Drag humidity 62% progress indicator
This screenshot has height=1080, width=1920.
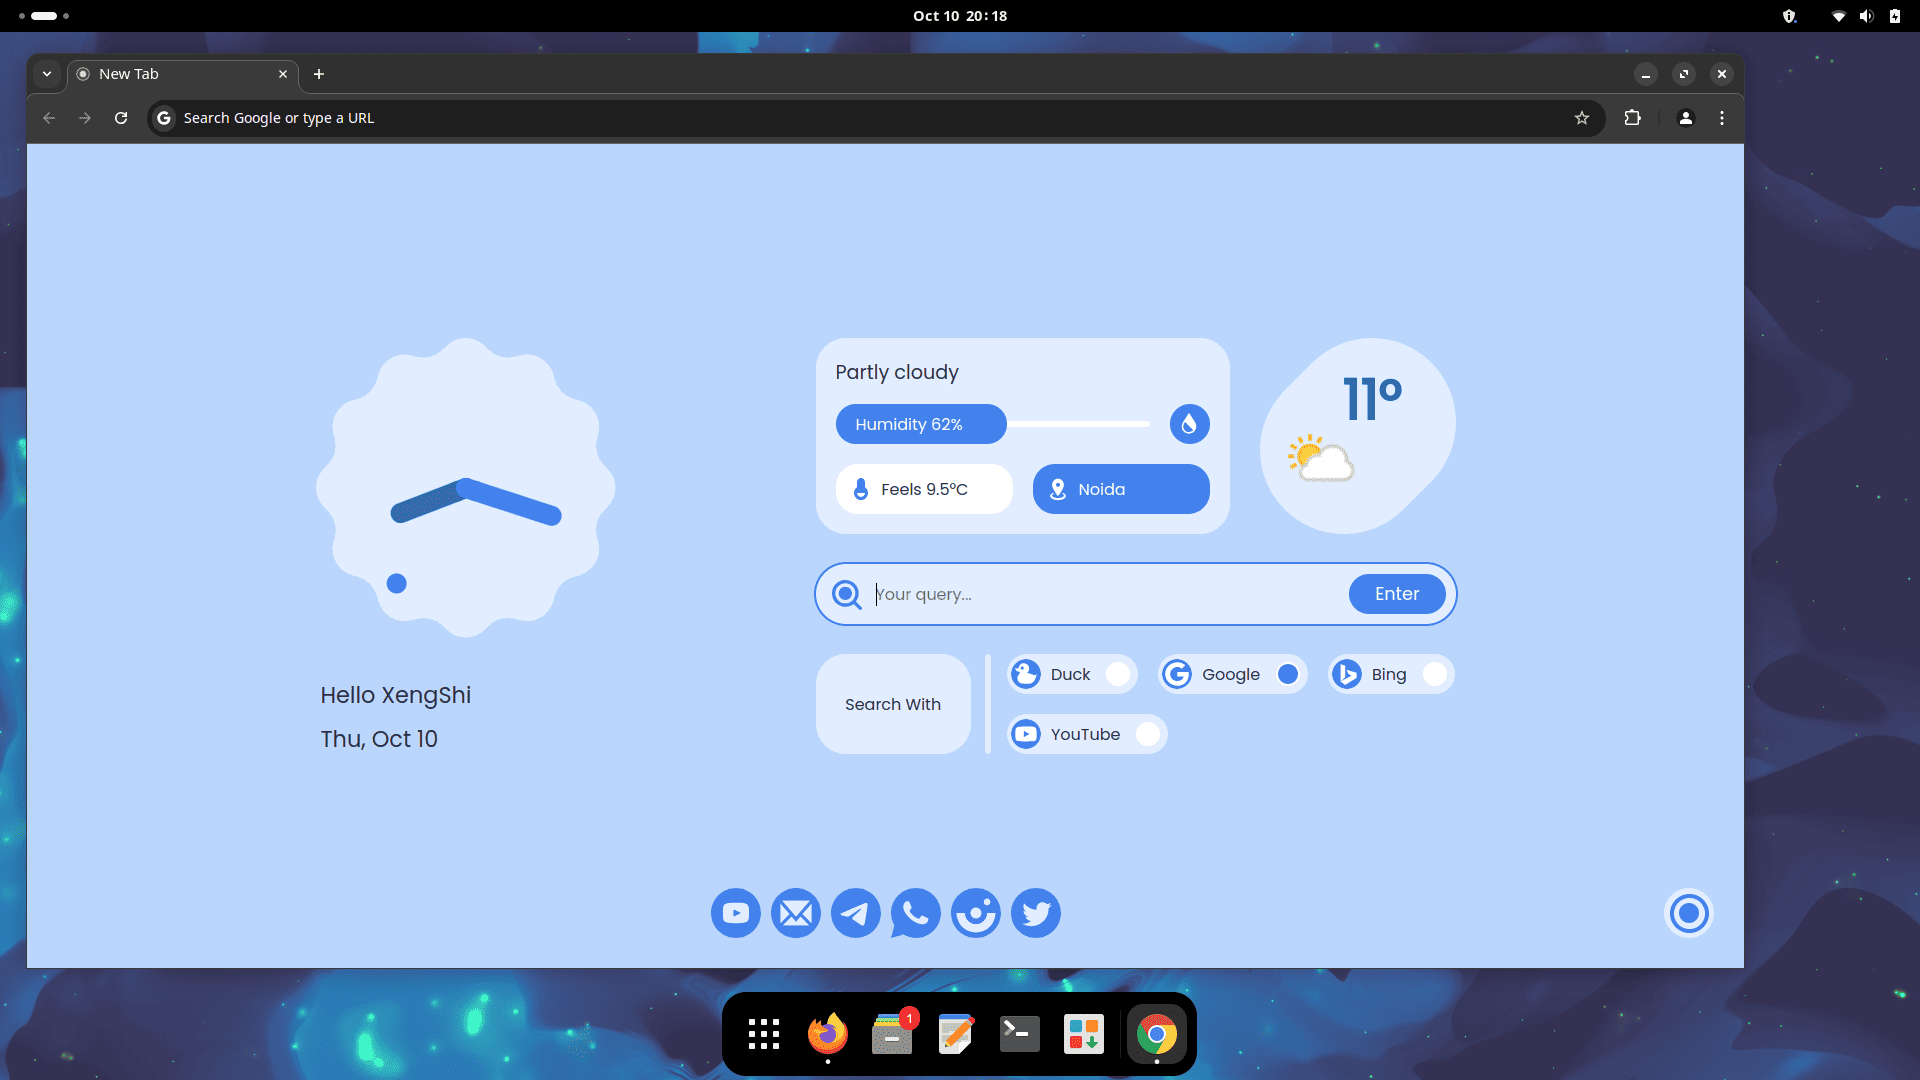[1005, 423]
